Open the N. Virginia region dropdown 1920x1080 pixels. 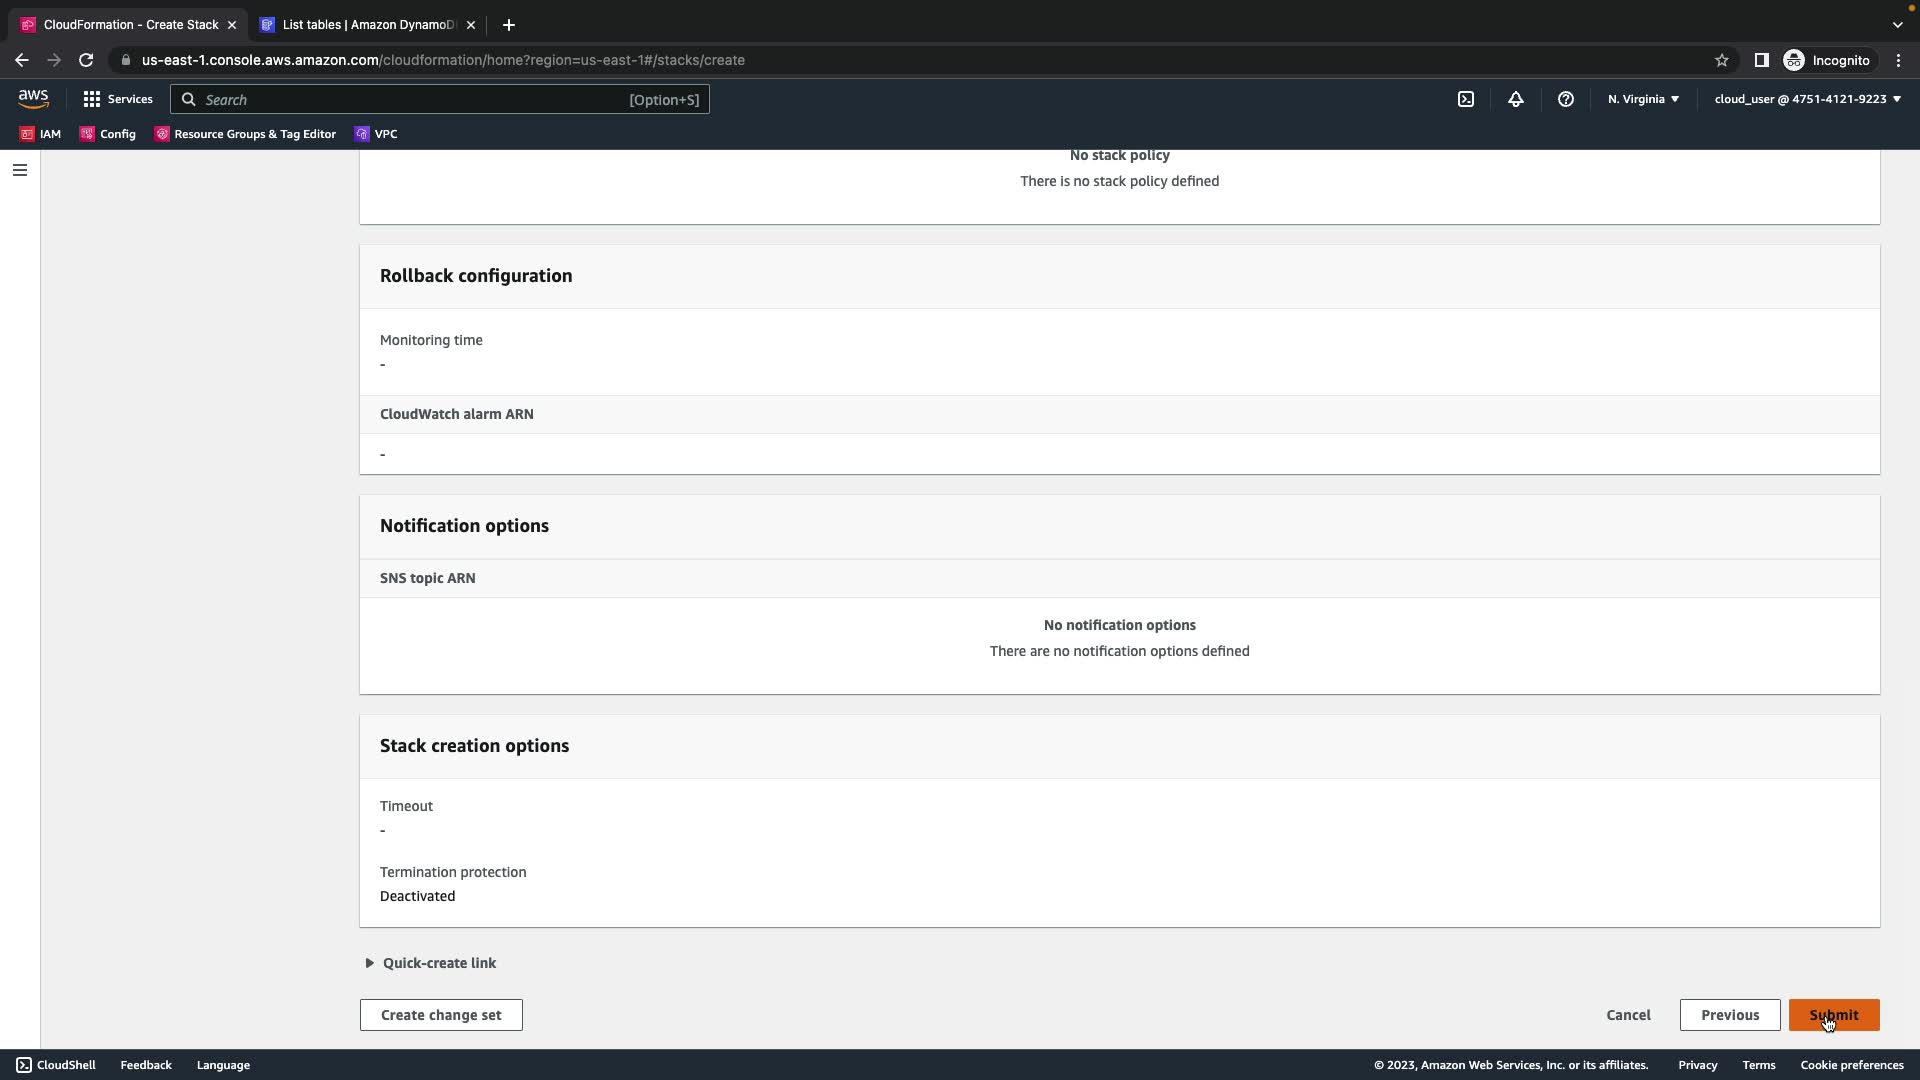pyautogui.click(x=1643, y=99)
